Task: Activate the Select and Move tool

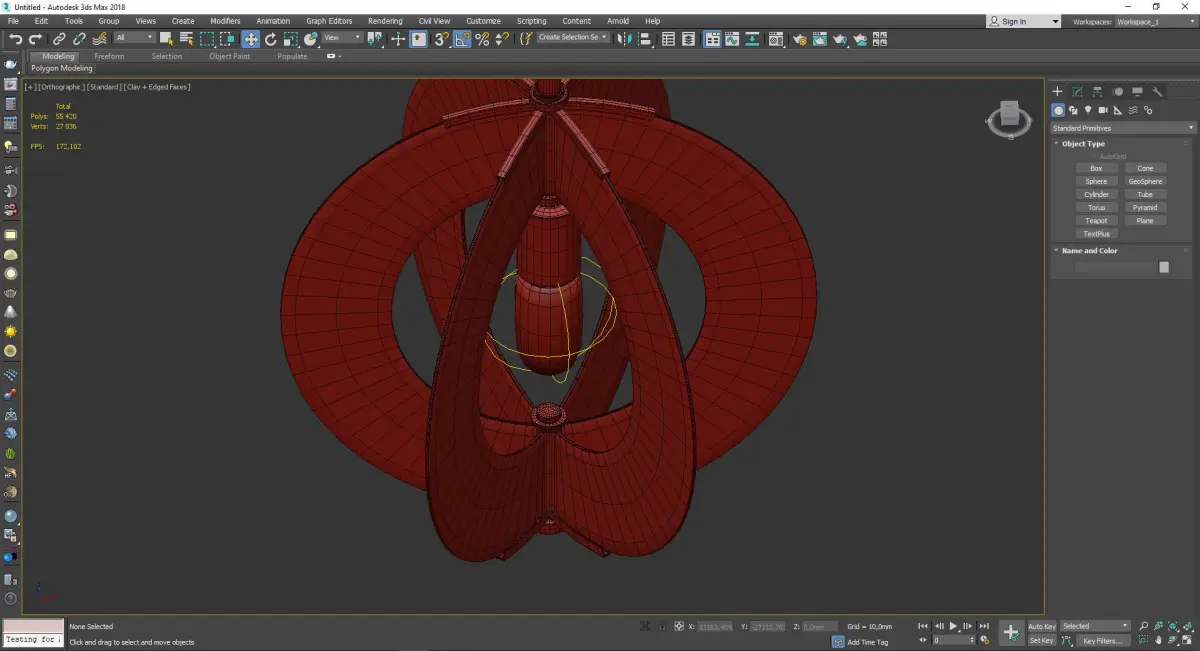Action: click(250, 39)
